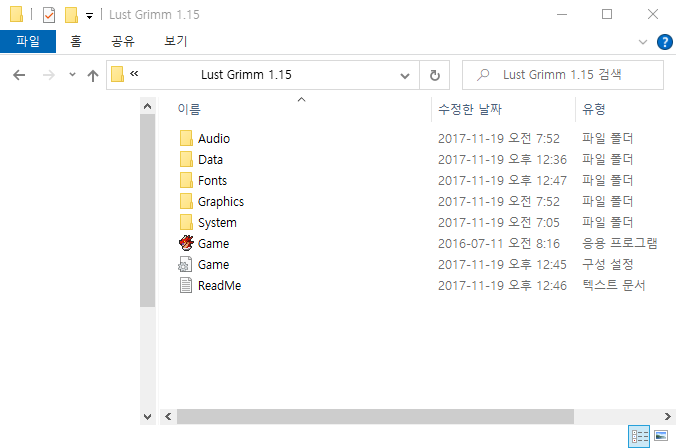Screen dimensions: 676x448
Task: Open the Audio folder icon
Action: [185, 139]
